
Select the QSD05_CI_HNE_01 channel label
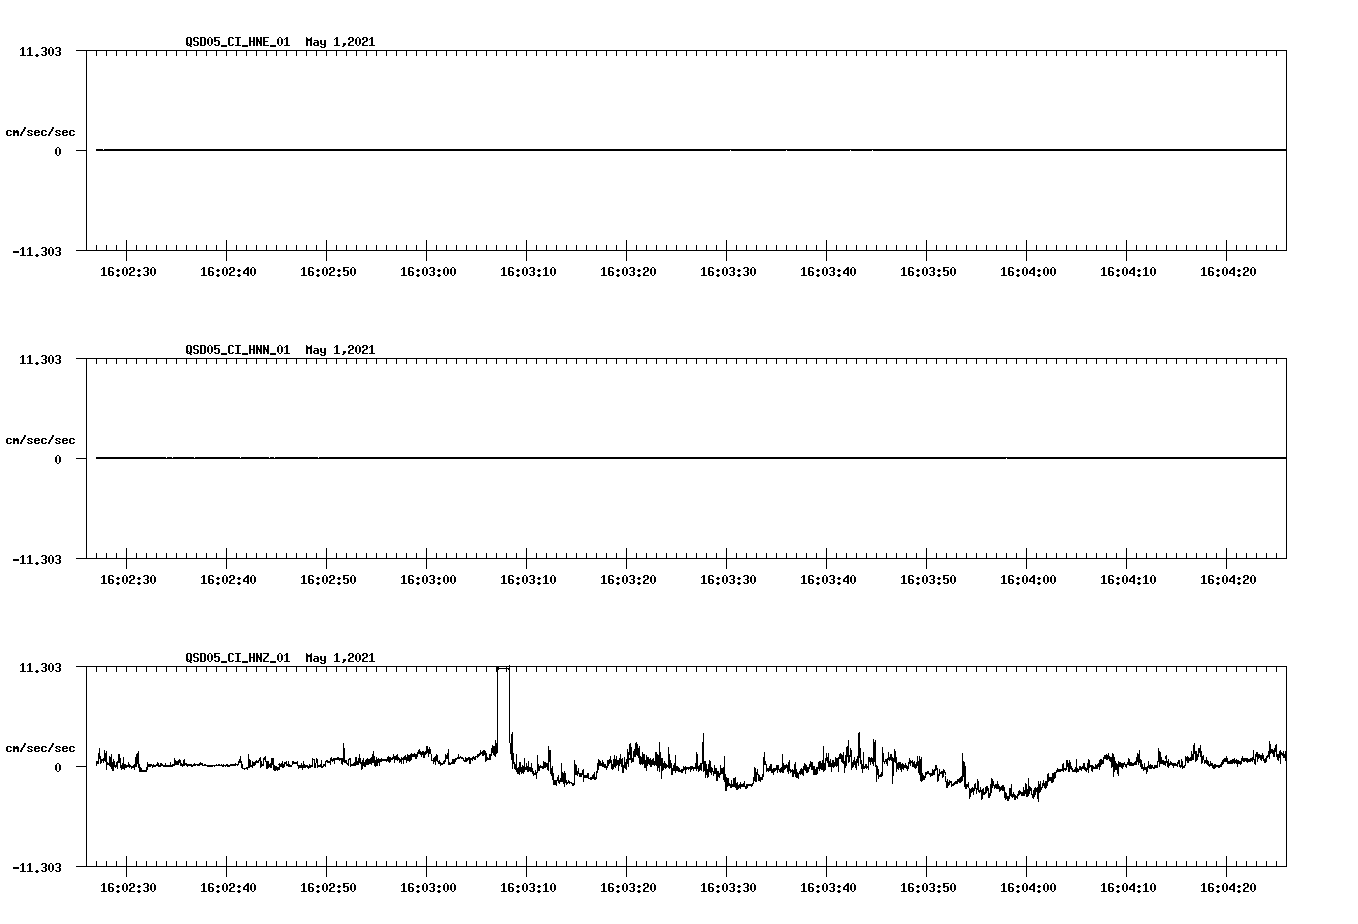coord(234,42)
